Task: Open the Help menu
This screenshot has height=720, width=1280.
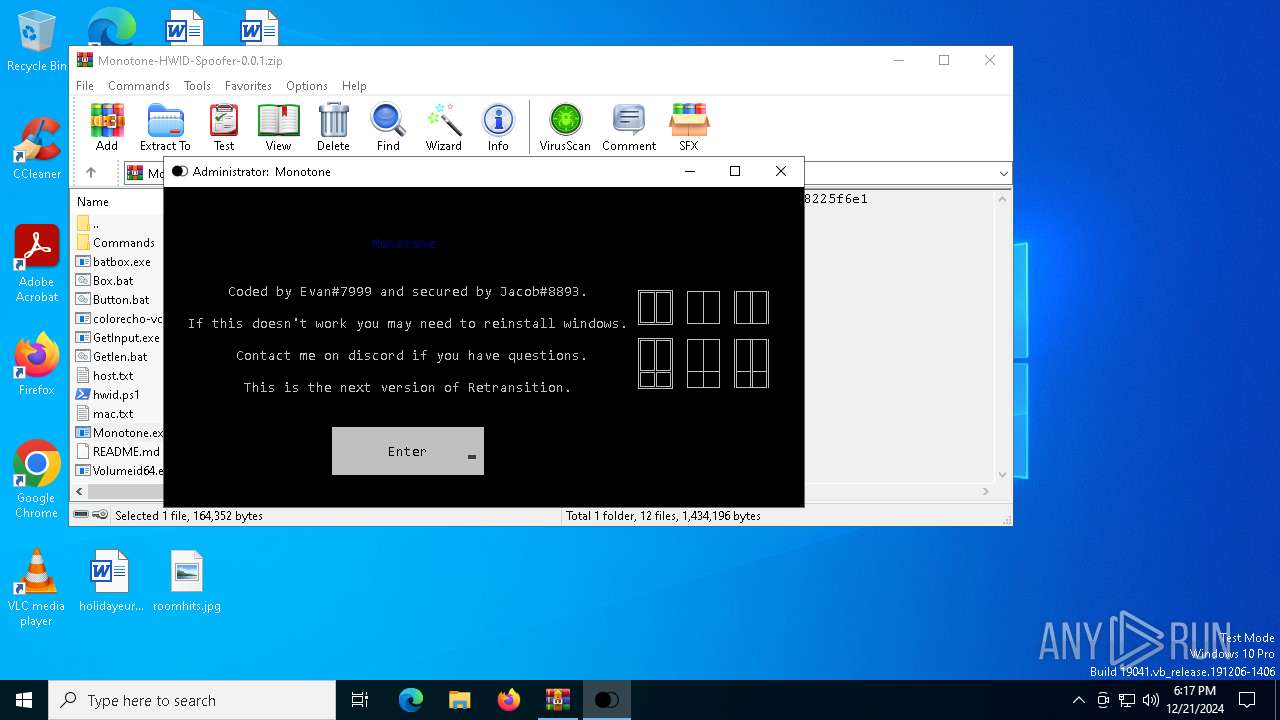Action: (354, 86)
